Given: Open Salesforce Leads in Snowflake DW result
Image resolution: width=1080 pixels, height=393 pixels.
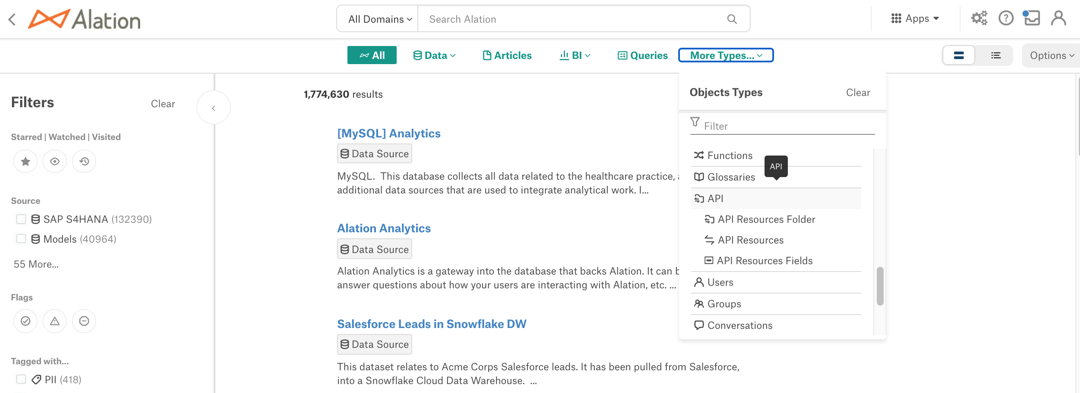Looking at the screenshot, I should tap(432, 323).
